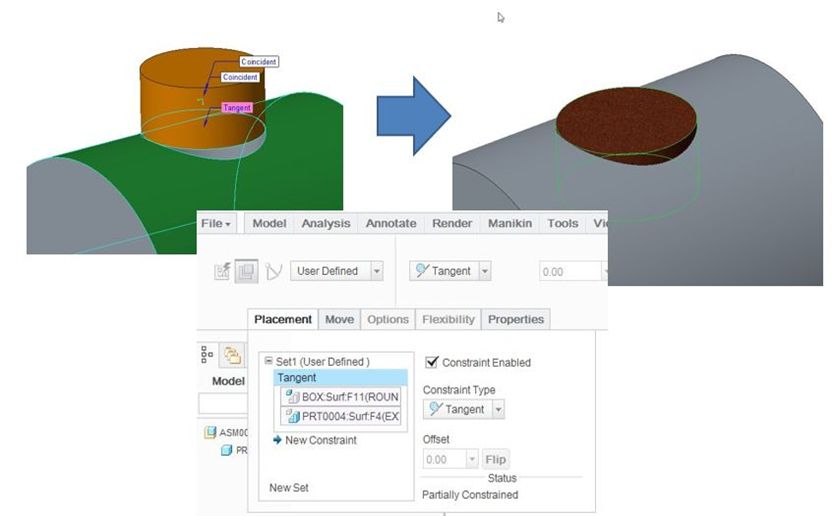Select the PRT0004:Surf:F4 reference
Viewport: 835px width, 516px height.
click(x=341, y=416)
